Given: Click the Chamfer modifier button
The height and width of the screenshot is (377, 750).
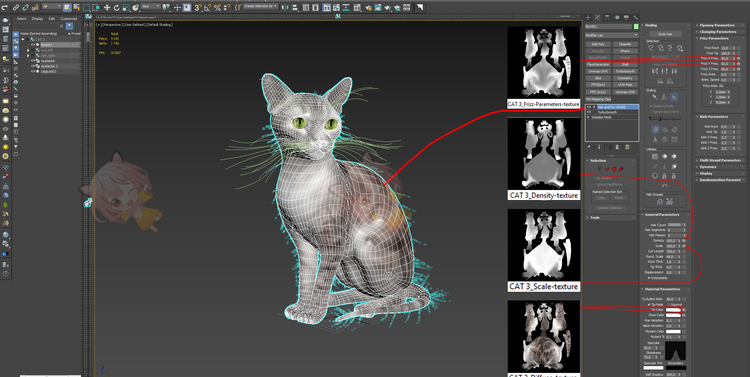Looking at the screenshot, I should pos(625,44).
